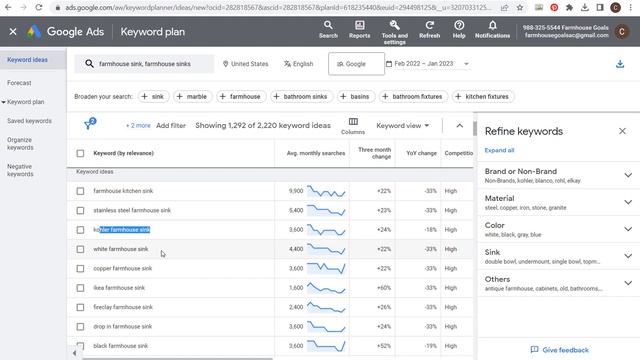The height and width of the screenshot is (360, 640).
Task: Open the Columns selector
Action: pos(353,126)
